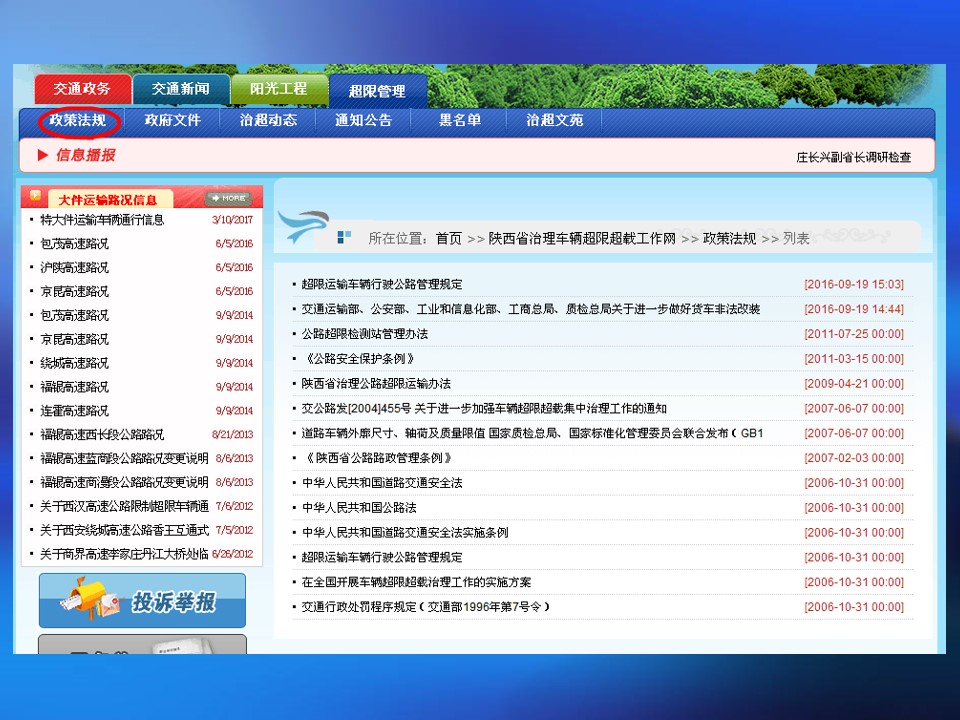The width and height of the screenshot is (960, 720).
Task: Click the red 信息播报 arrow icon
Action: [43, 155]
